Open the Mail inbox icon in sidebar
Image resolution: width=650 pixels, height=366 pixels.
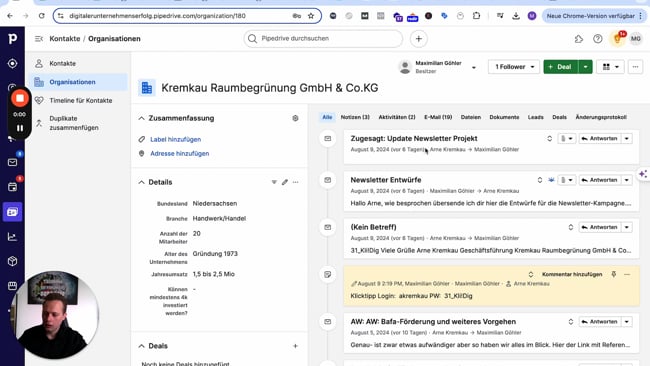pos(12,162)
